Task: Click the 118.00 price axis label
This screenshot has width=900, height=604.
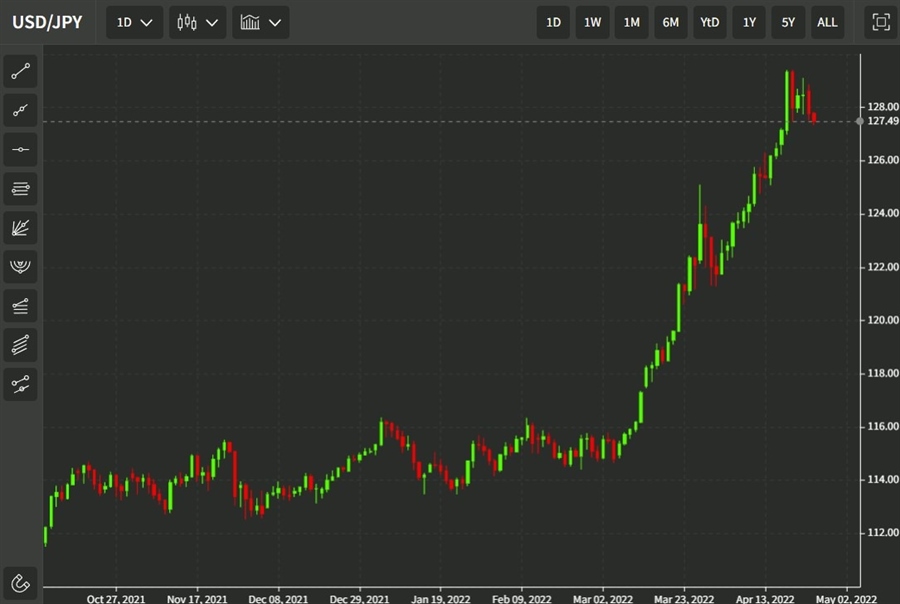Action: pyautogui.click(x=883, y=373)
